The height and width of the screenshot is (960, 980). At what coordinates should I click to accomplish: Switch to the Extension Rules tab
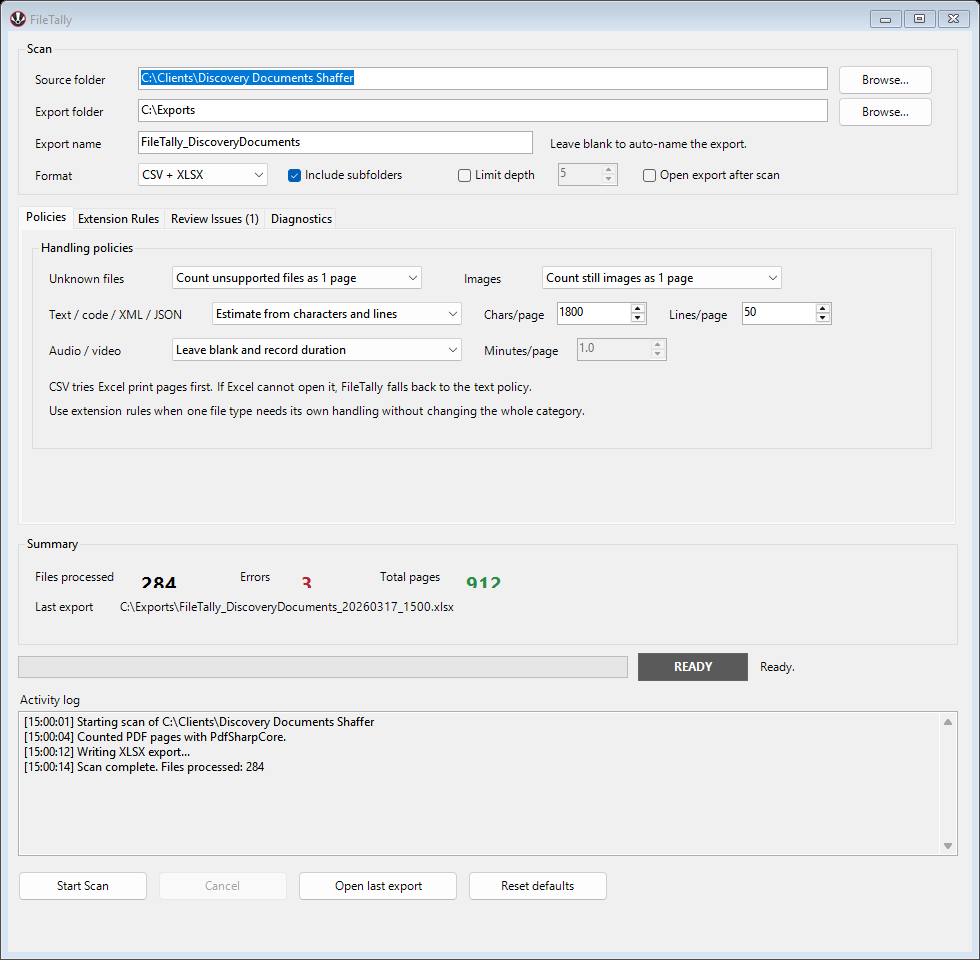(x=118, y=218)
